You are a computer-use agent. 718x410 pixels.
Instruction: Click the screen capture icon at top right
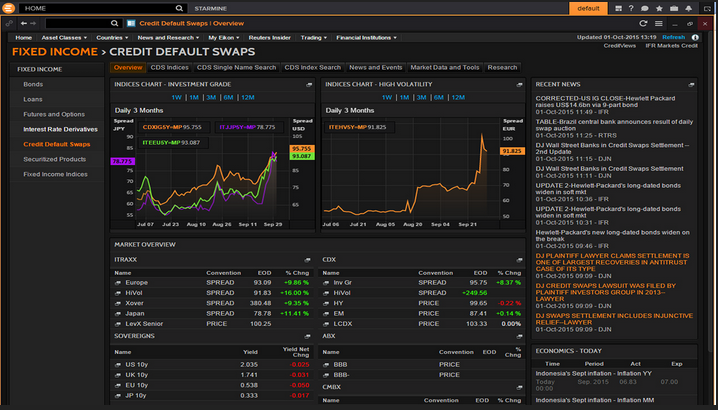[707, 8]
